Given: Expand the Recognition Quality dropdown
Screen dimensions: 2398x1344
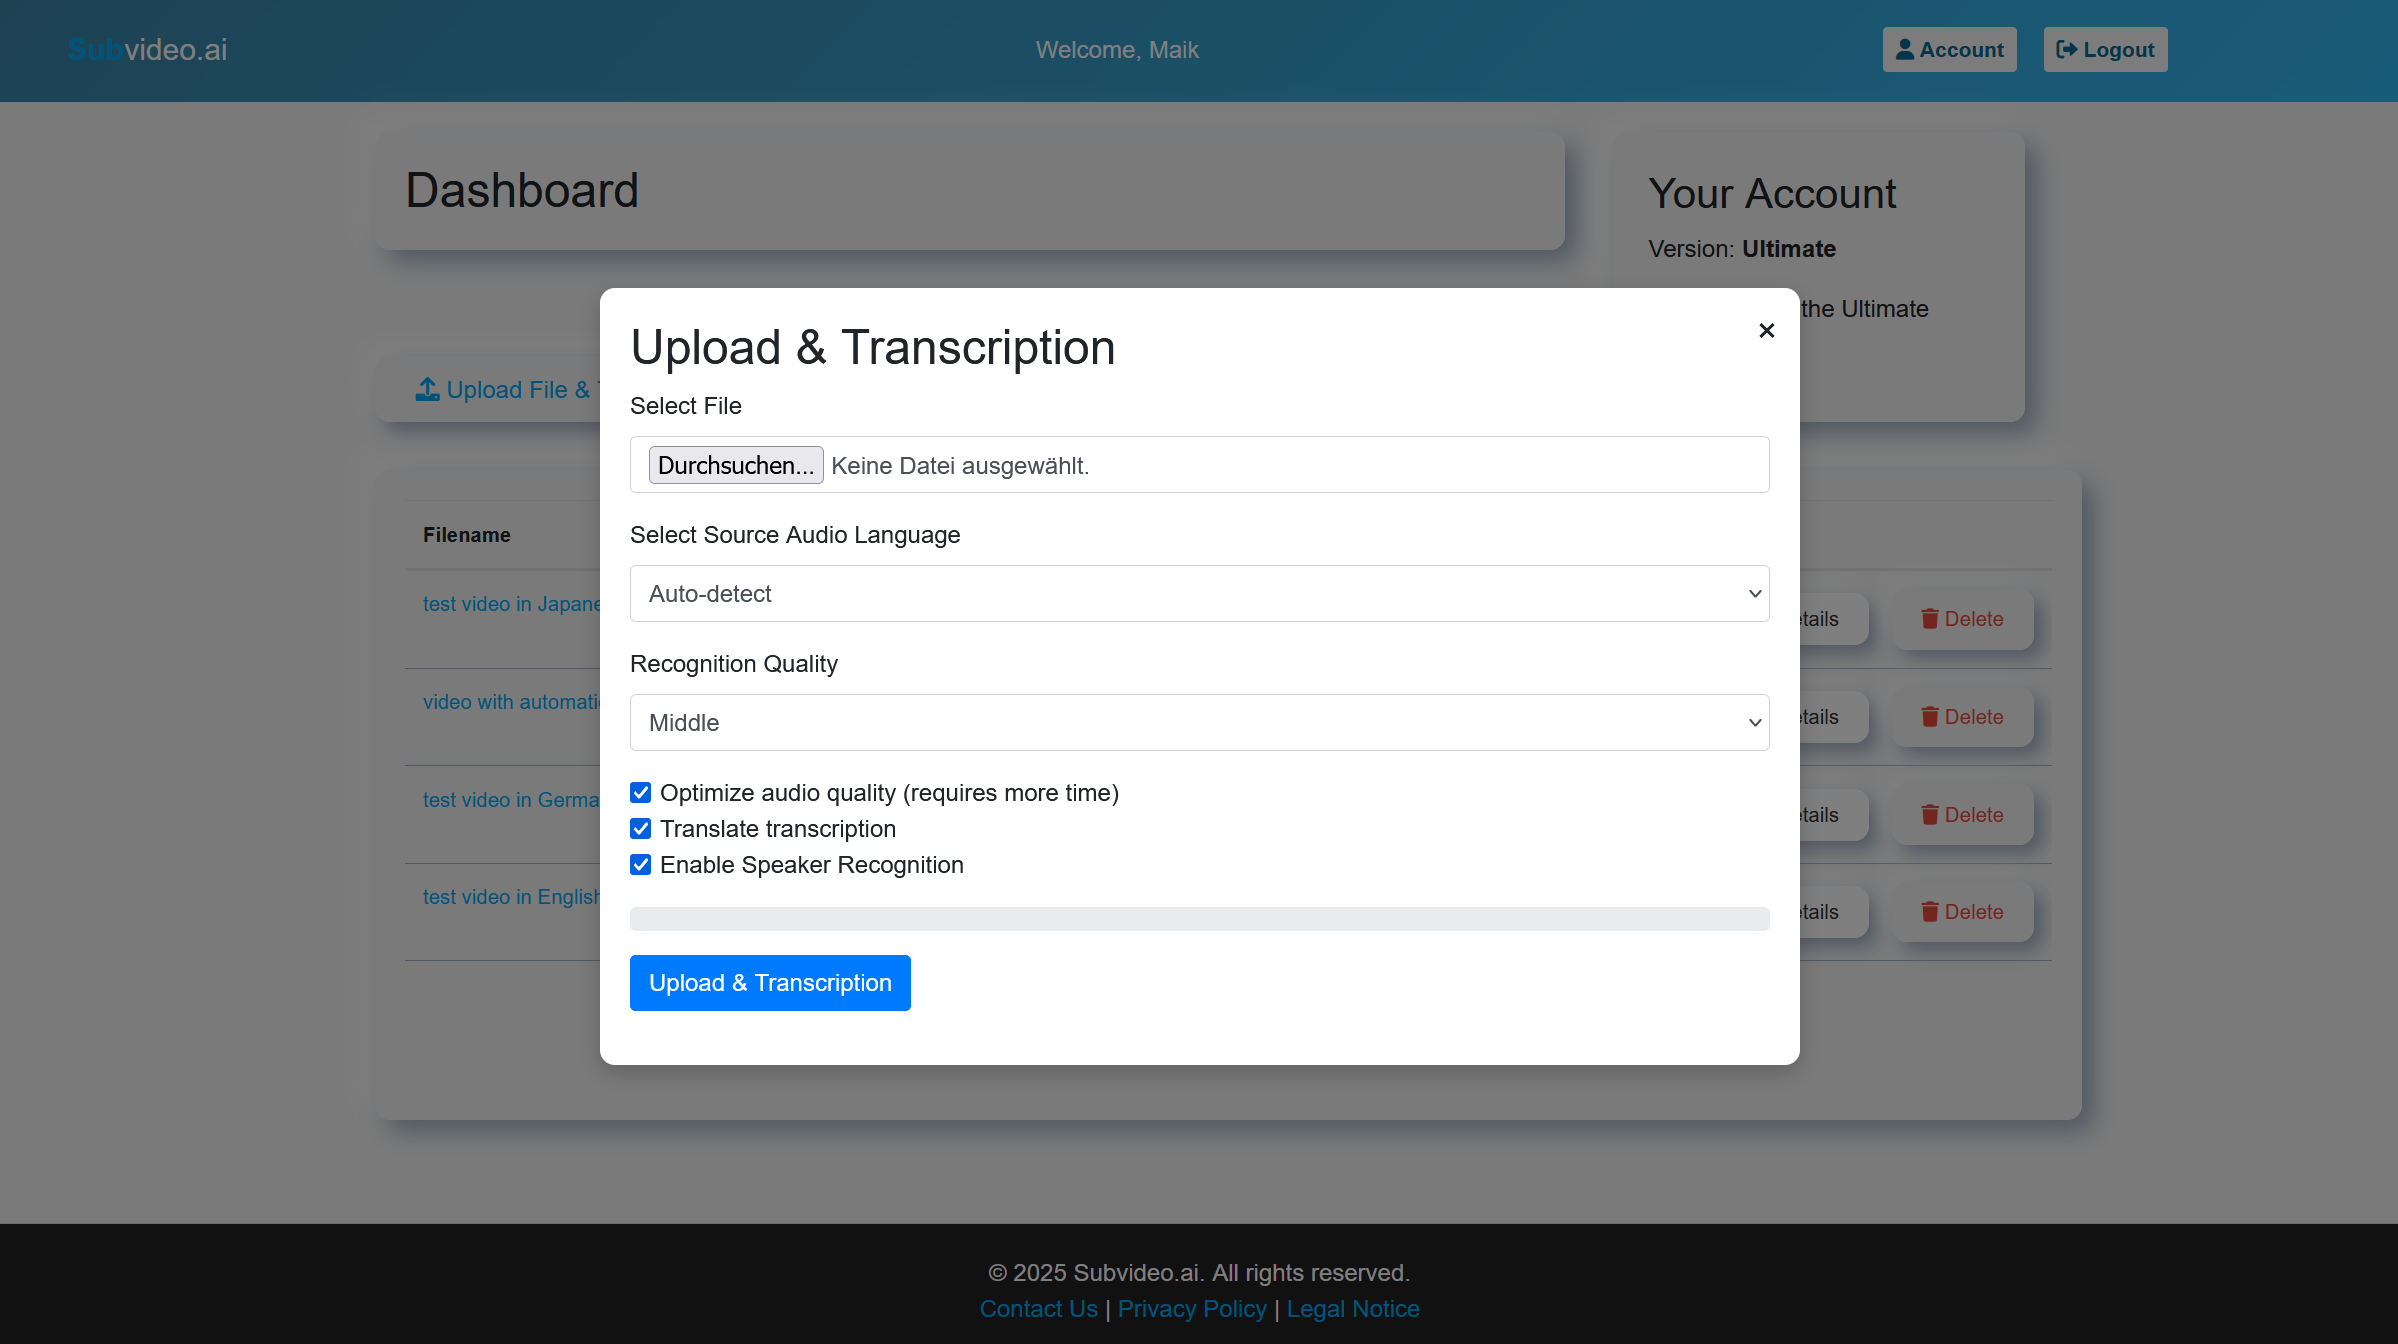Looking at the screenshot, I should pos(1199,723).
